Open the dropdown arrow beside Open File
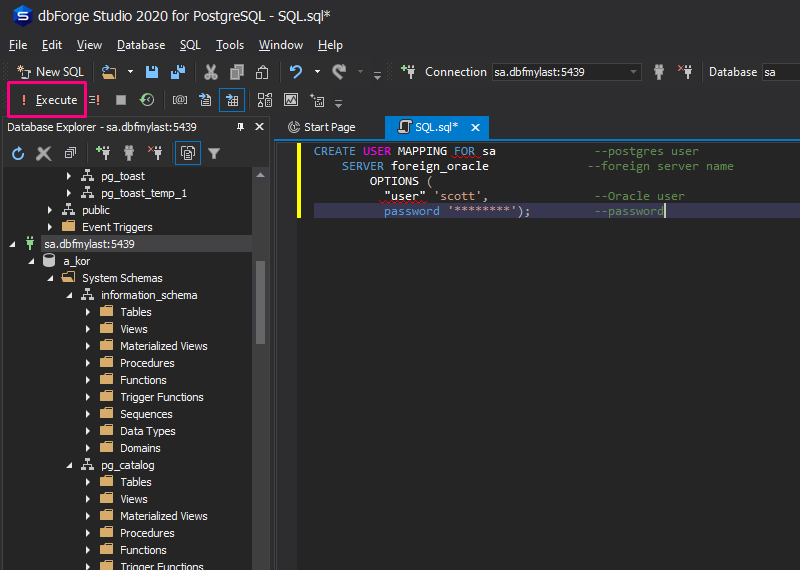The image size is (800, 570). 130,72
